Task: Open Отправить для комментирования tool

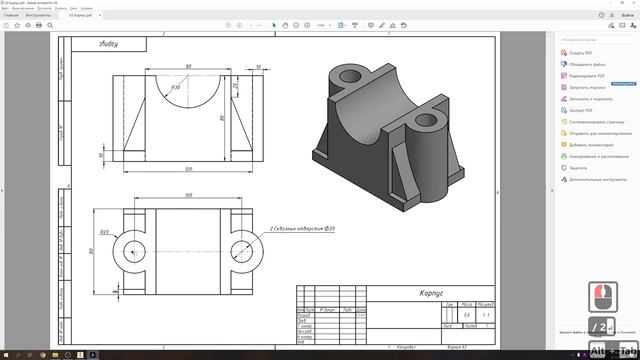Action: tap(596, 133)
